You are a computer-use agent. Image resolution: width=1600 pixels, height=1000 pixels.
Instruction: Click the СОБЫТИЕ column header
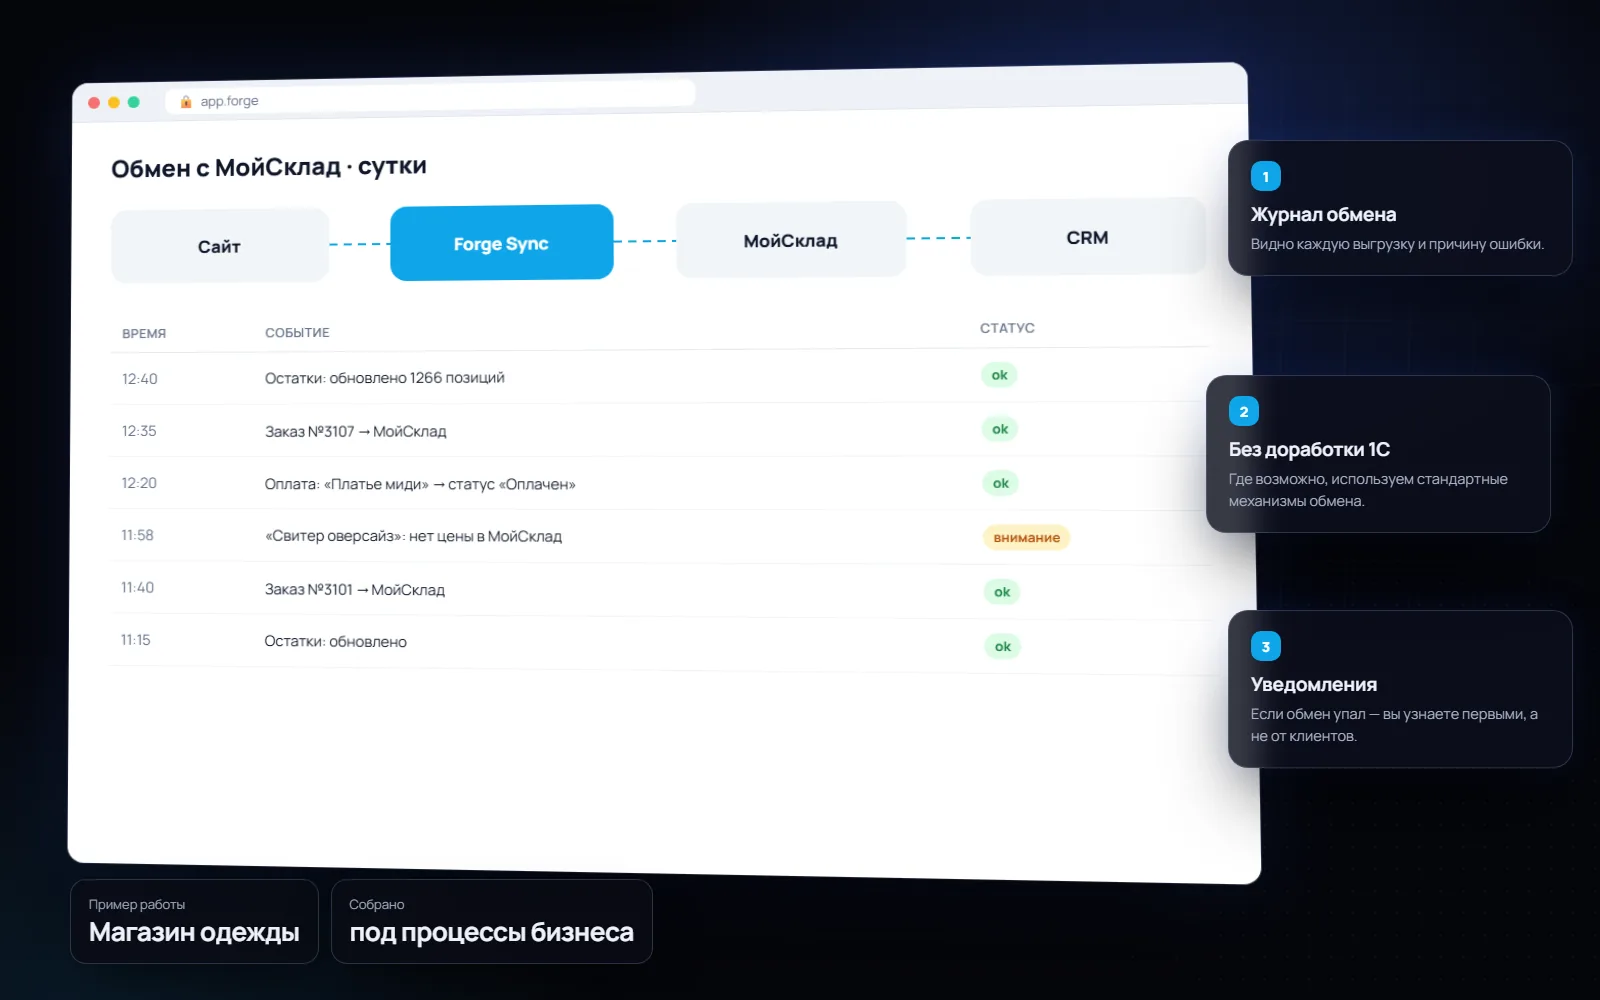[x=297, y=332]
